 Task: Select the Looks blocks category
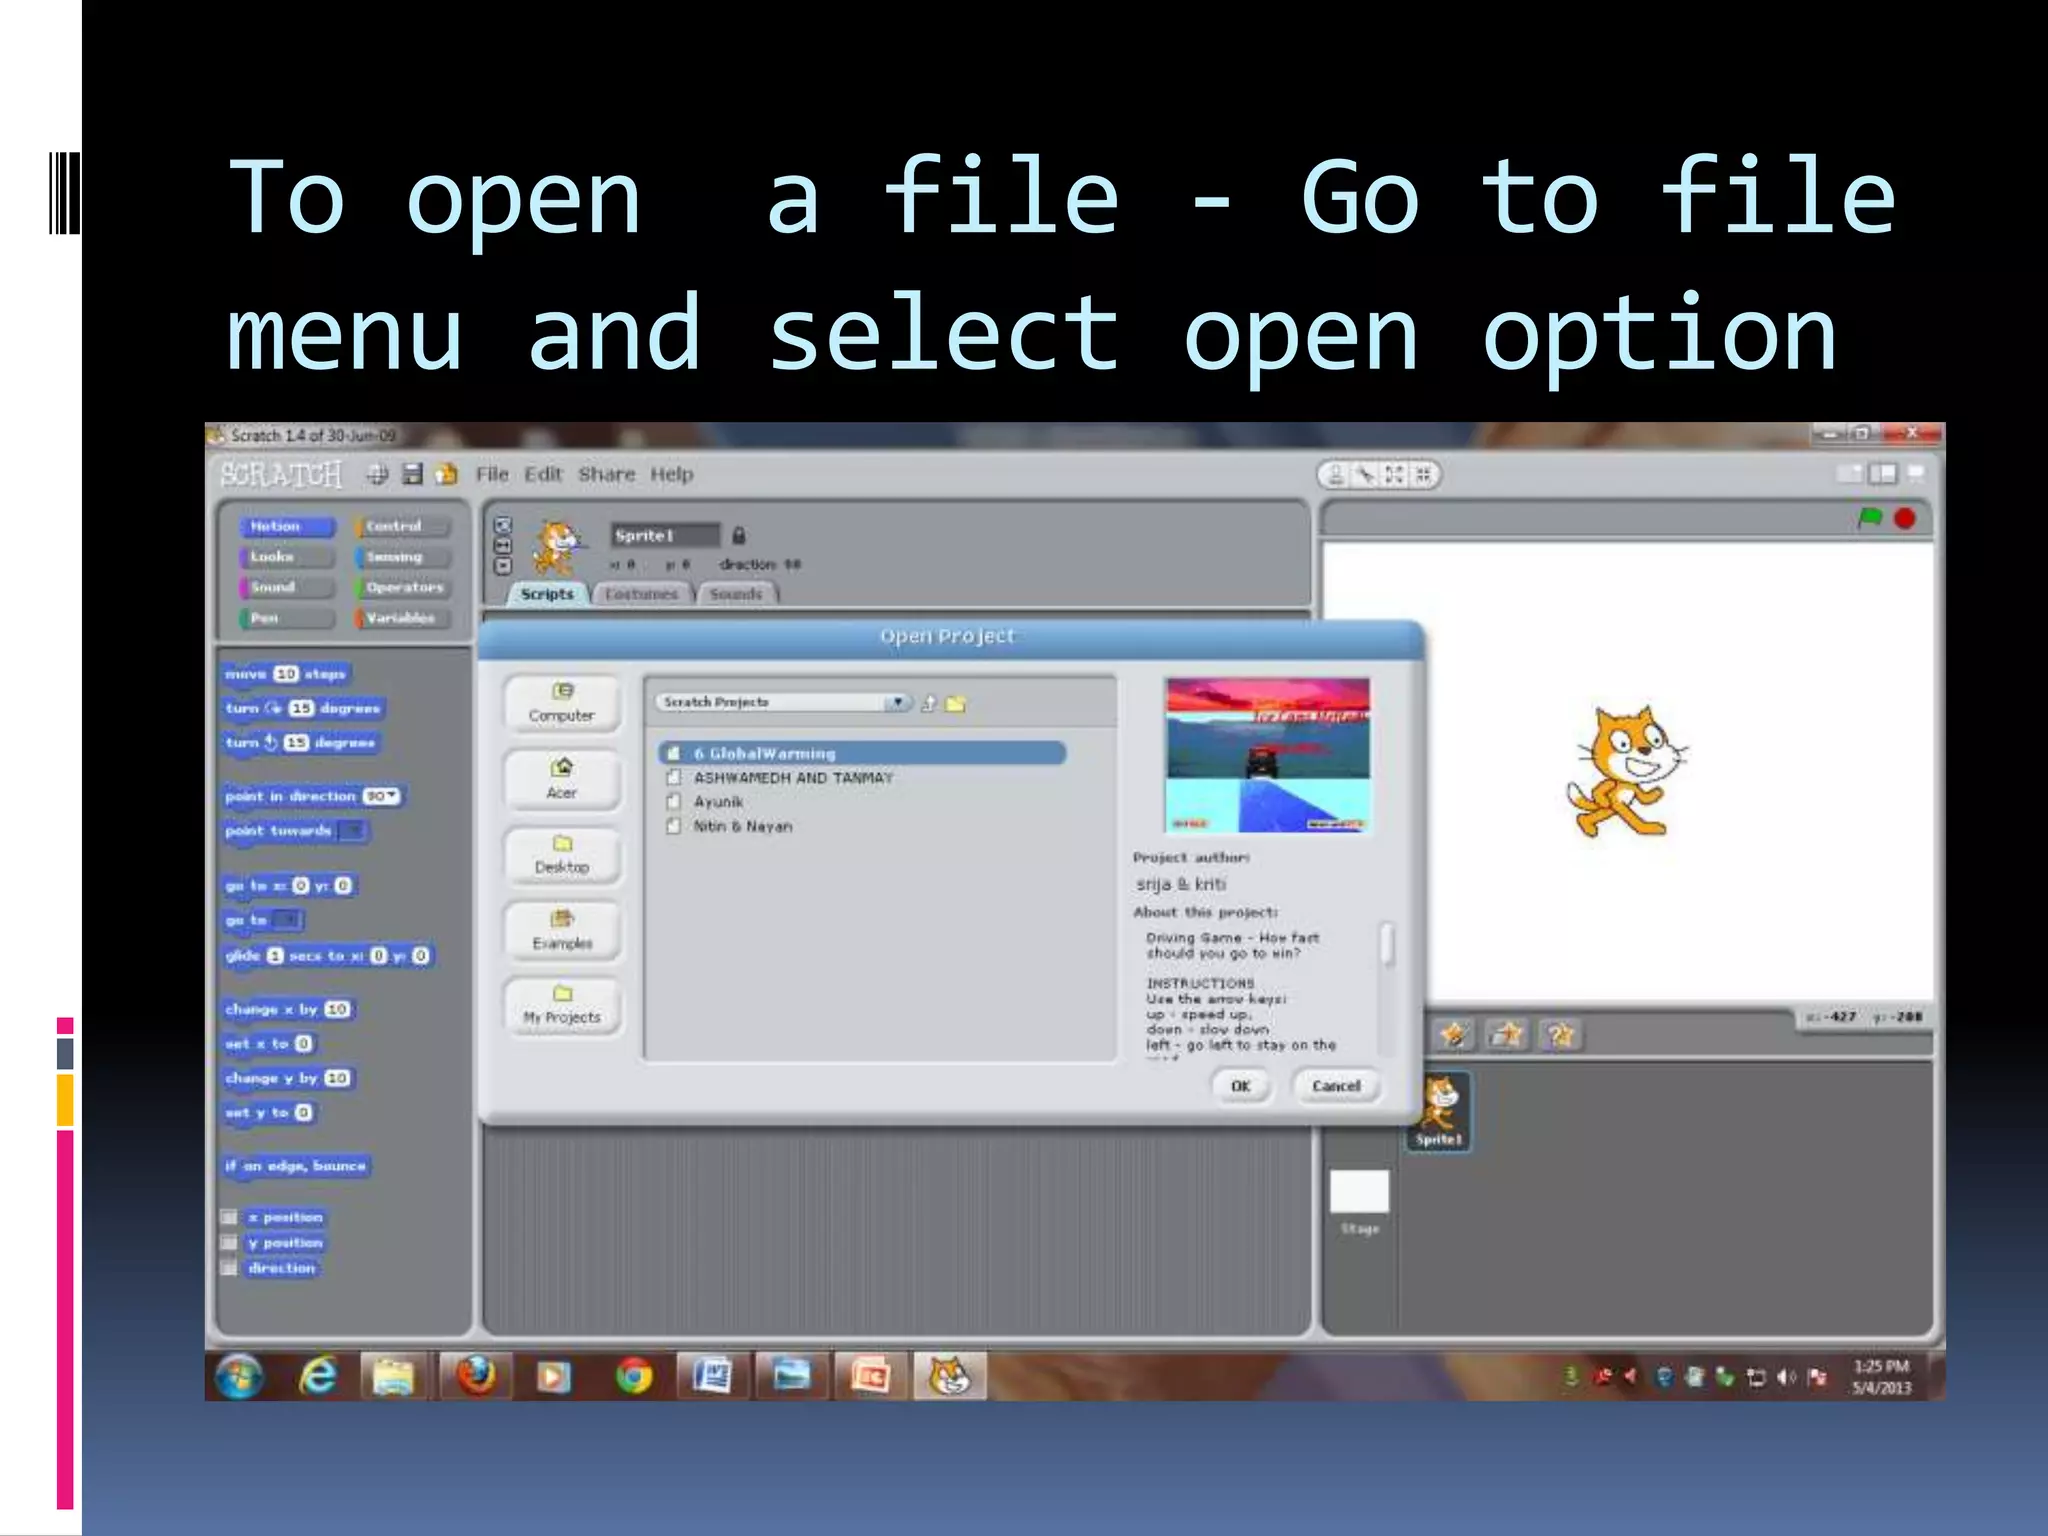tap(287, 557)
